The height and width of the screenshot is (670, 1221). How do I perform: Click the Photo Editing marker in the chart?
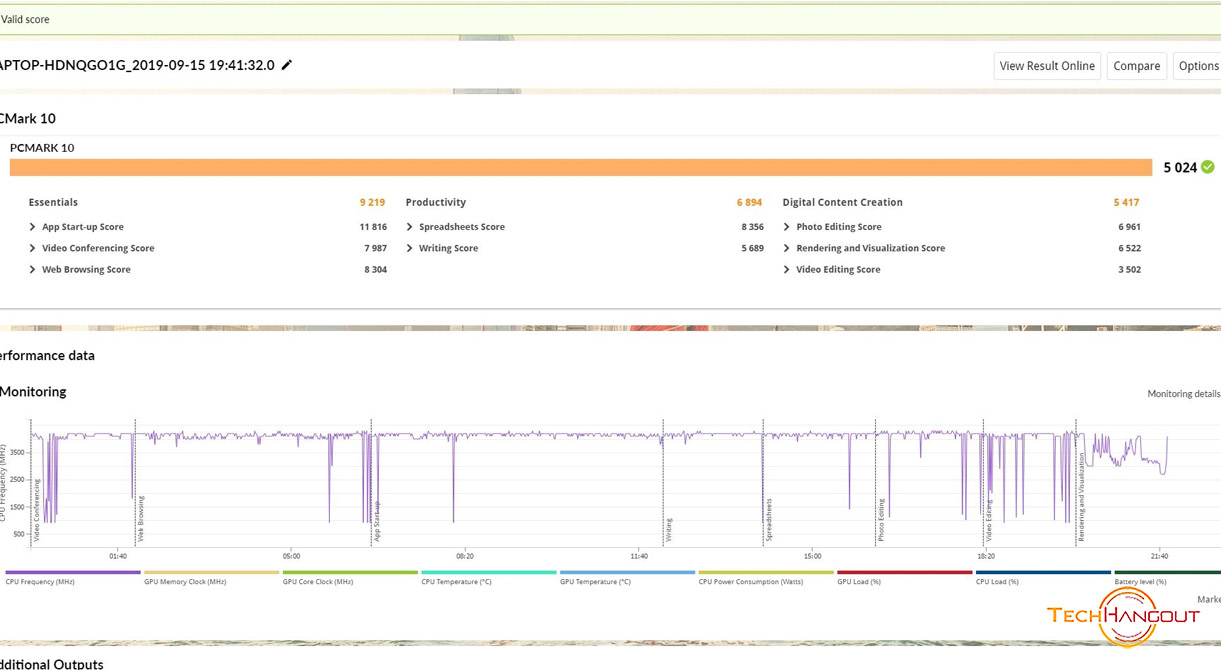[x=882, y=520]
